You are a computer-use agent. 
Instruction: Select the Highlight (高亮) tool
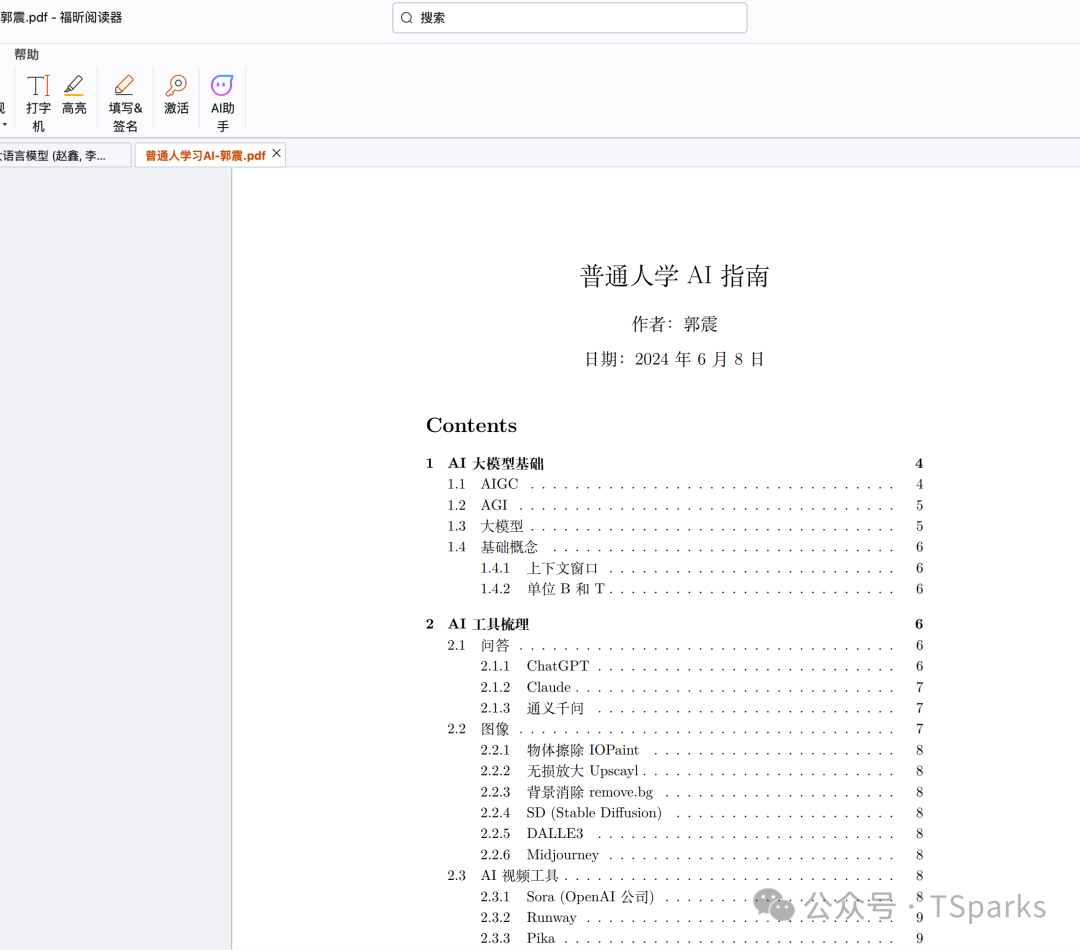74,94
